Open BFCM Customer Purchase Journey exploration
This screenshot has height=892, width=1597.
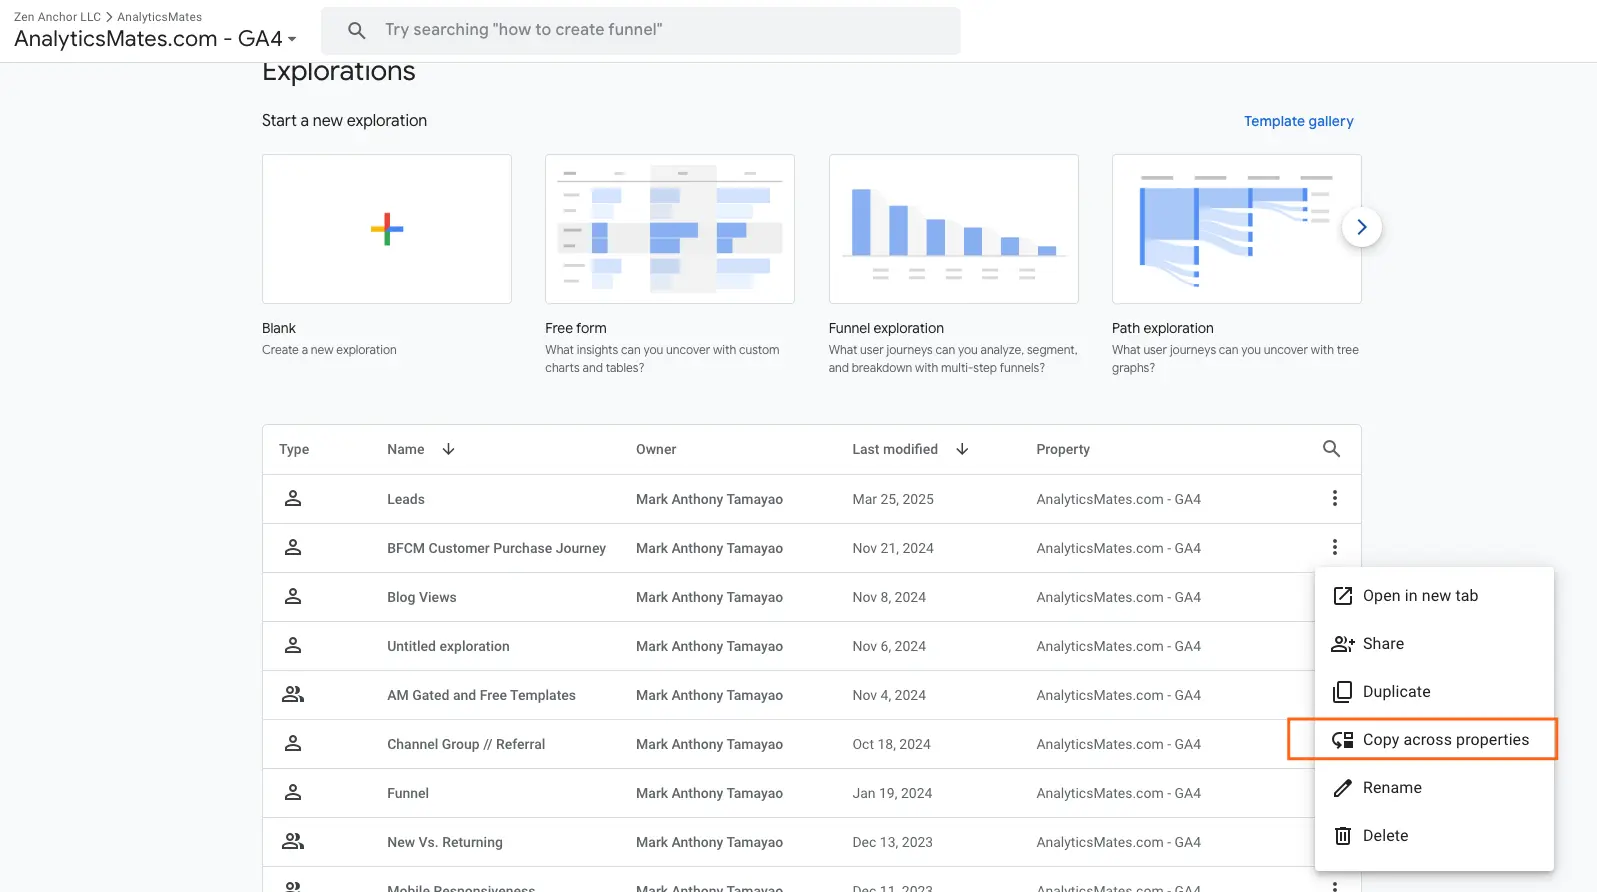click(x=496, y=548)
